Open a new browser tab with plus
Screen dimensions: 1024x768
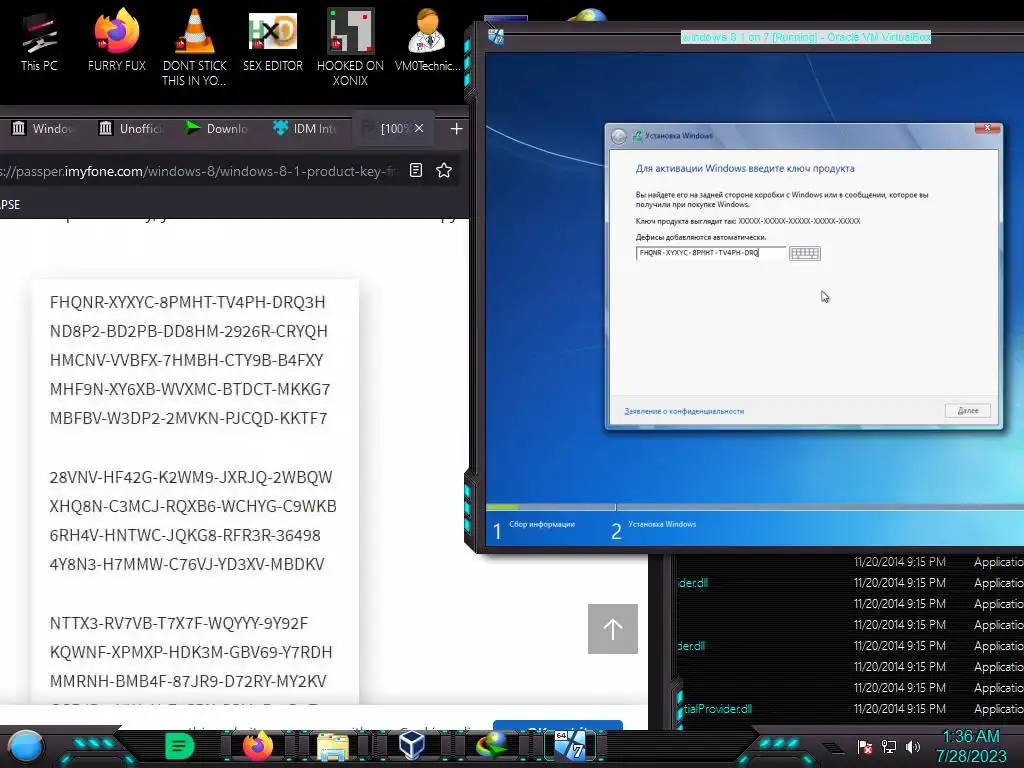(x=456, y=129)
